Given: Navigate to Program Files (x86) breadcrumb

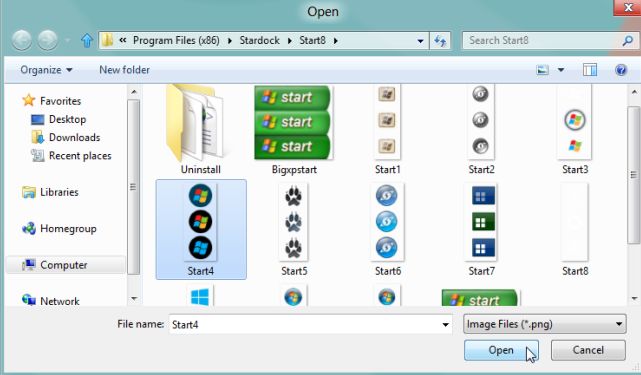Looking at the screenshot, I should (176, 40).
